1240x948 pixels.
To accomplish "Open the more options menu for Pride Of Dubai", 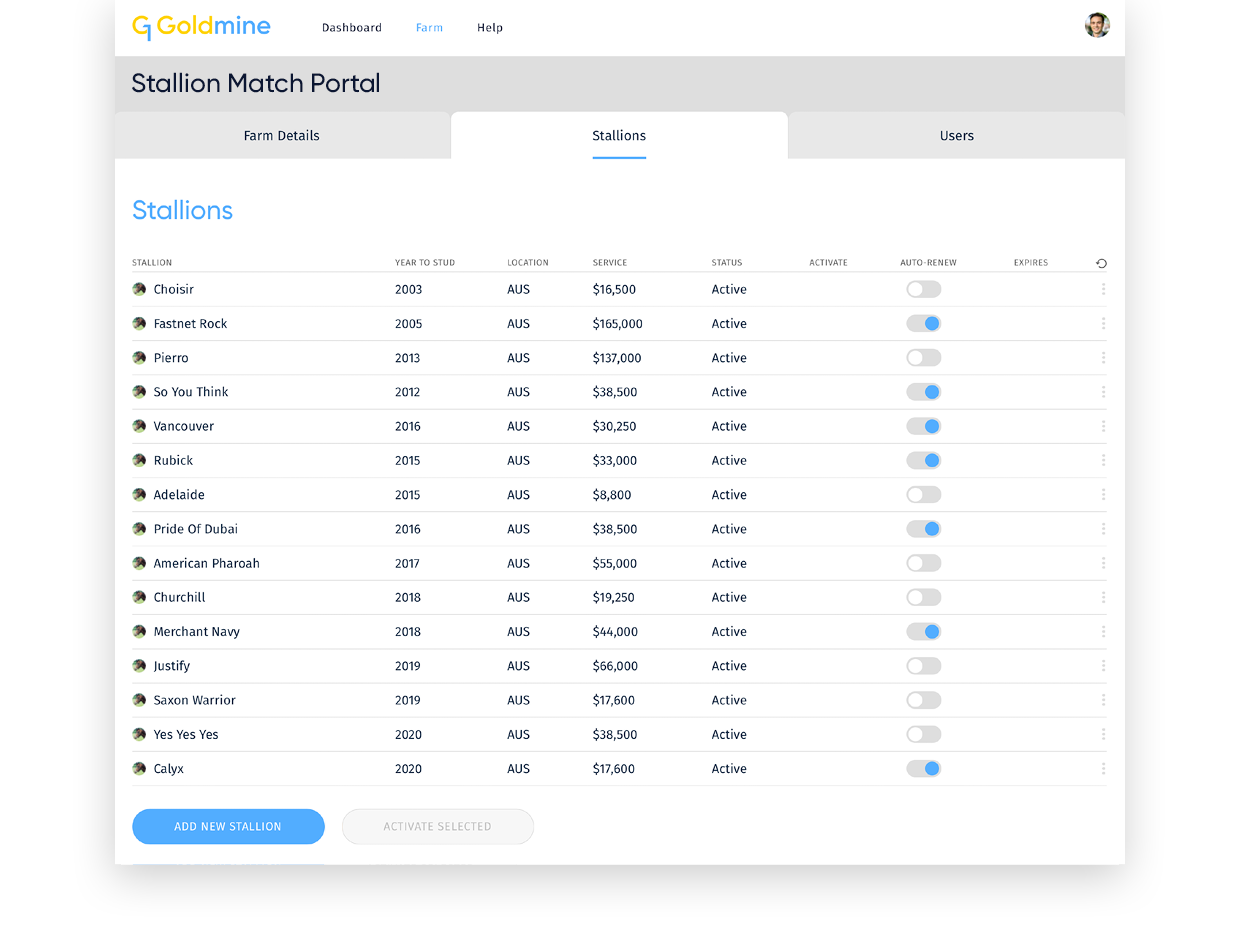I will [x=1103, y=529].
